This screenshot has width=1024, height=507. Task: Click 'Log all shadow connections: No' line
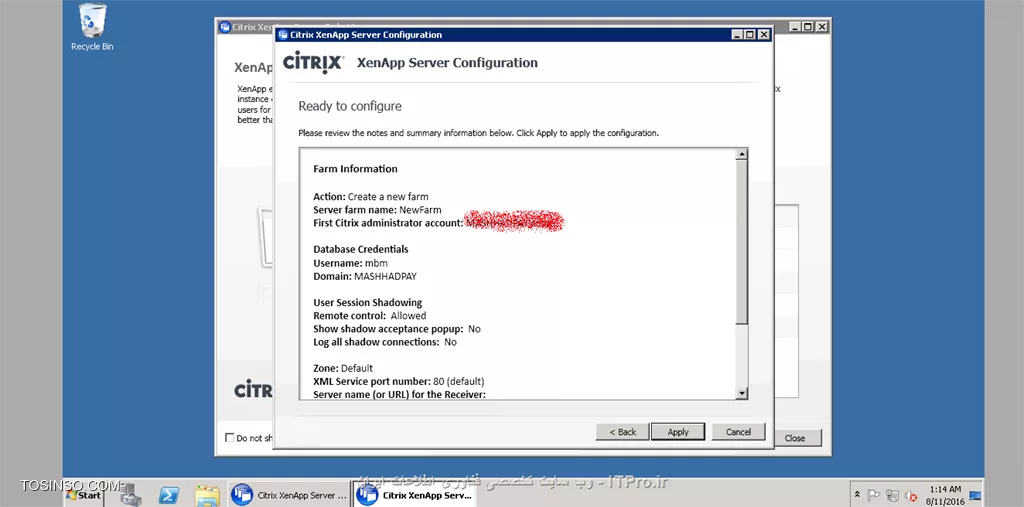click(x=385, y=342)
